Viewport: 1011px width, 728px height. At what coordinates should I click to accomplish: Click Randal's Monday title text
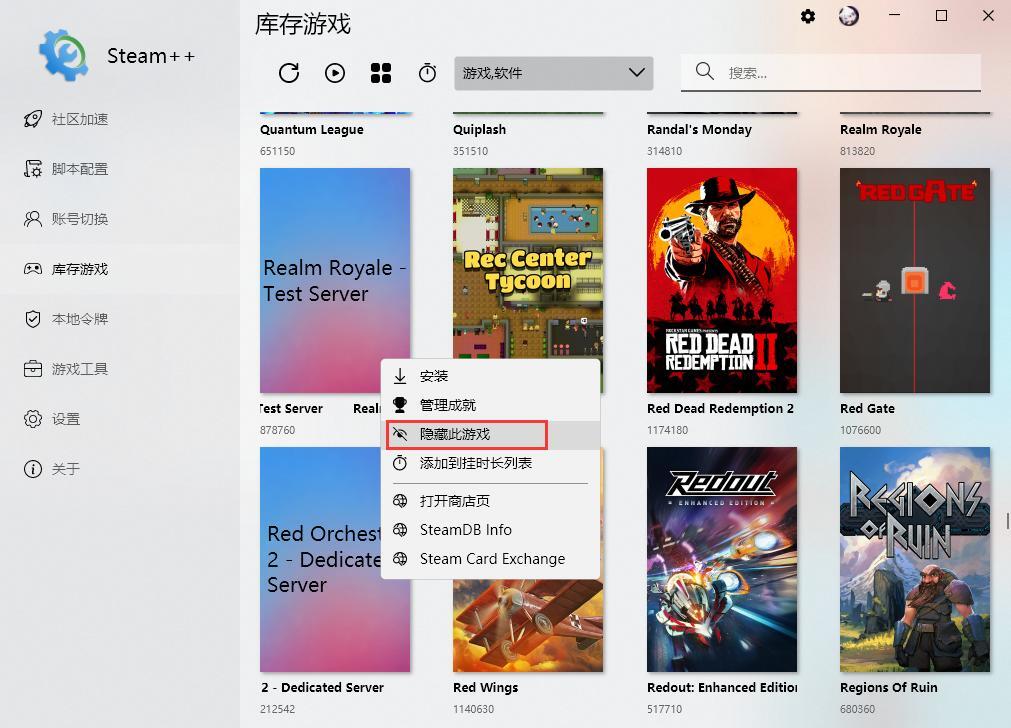pos(699,130)
